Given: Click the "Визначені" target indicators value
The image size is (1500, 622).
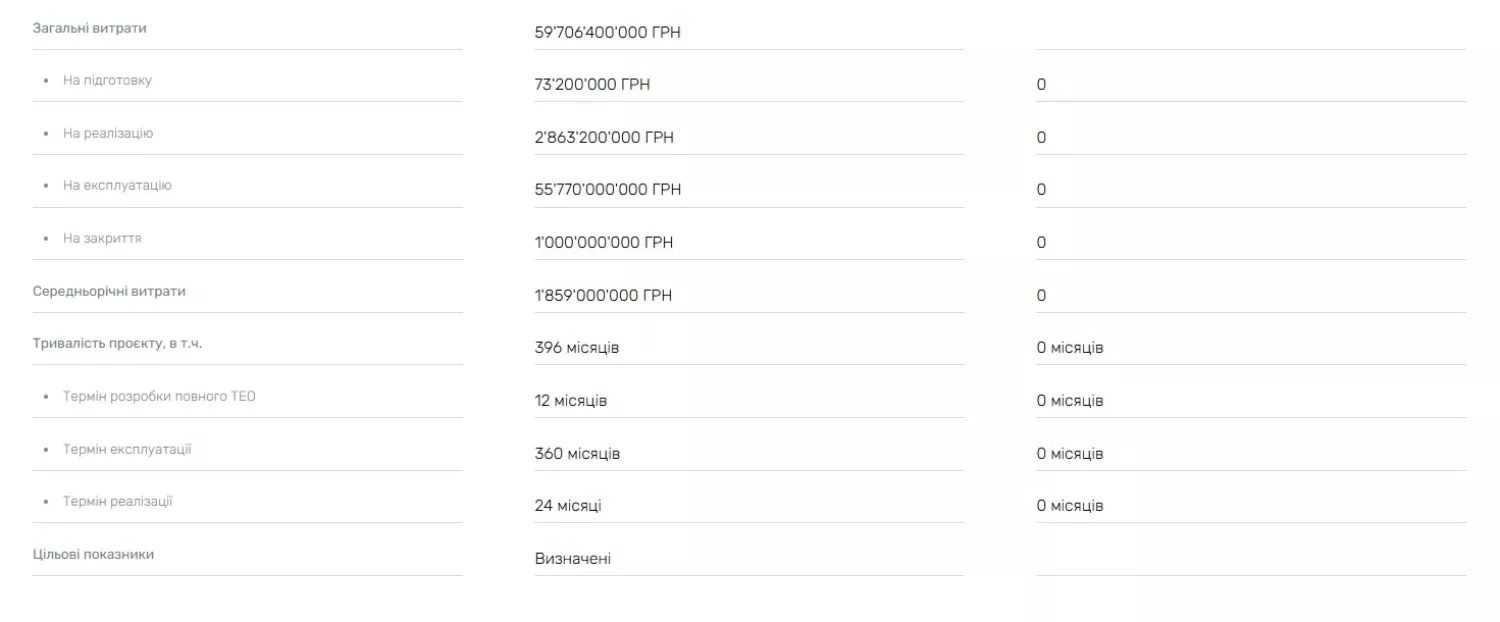Looking at the screenshot, I should [x=573, y=559].
